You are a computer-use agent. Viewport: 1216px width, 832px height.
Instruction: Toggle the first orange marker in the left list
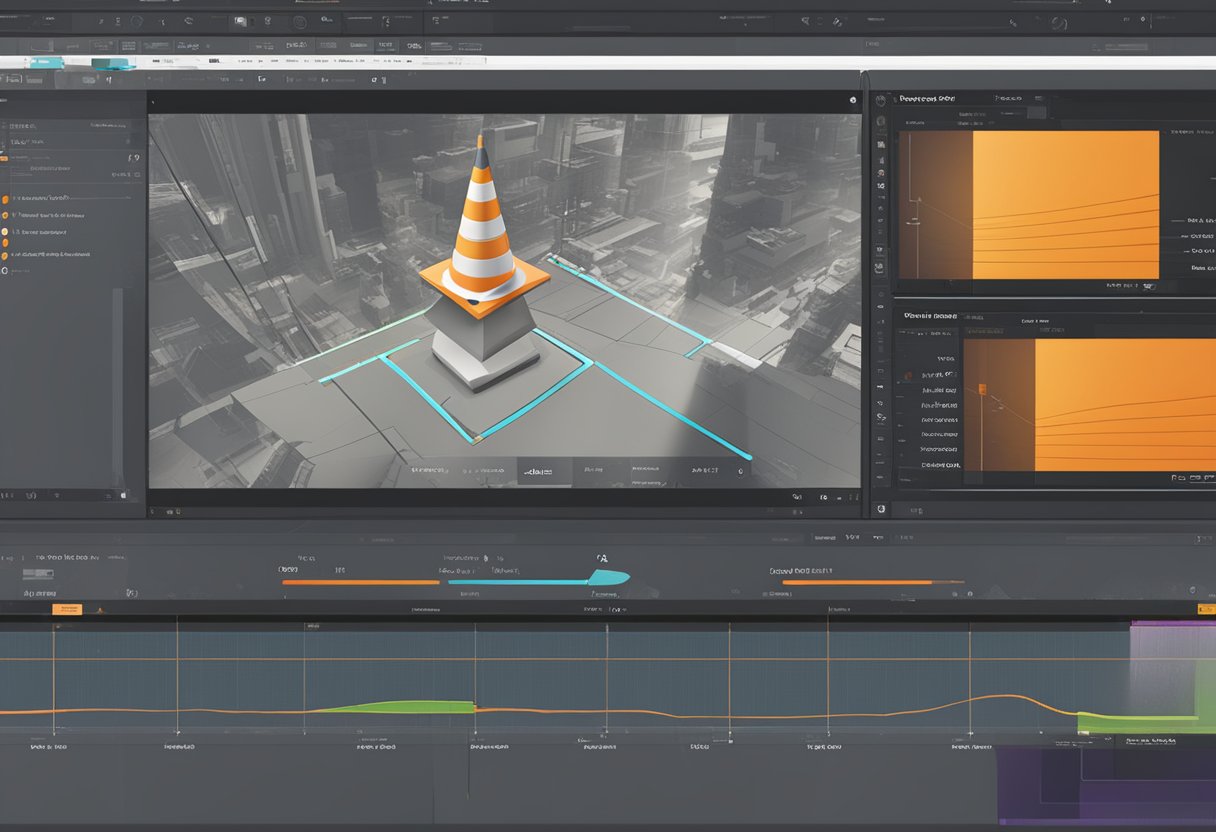[x=5, y=199]
